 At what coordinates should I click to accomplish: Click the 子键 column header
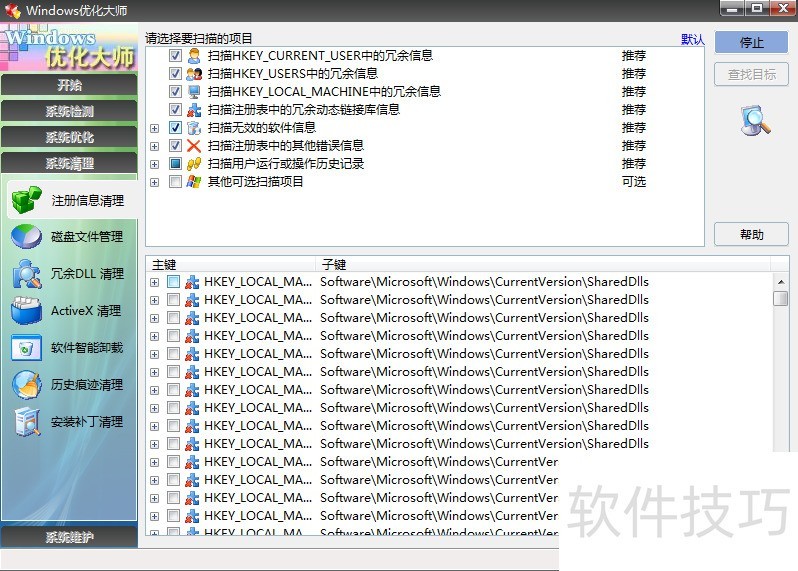click(x=543, y=265)
